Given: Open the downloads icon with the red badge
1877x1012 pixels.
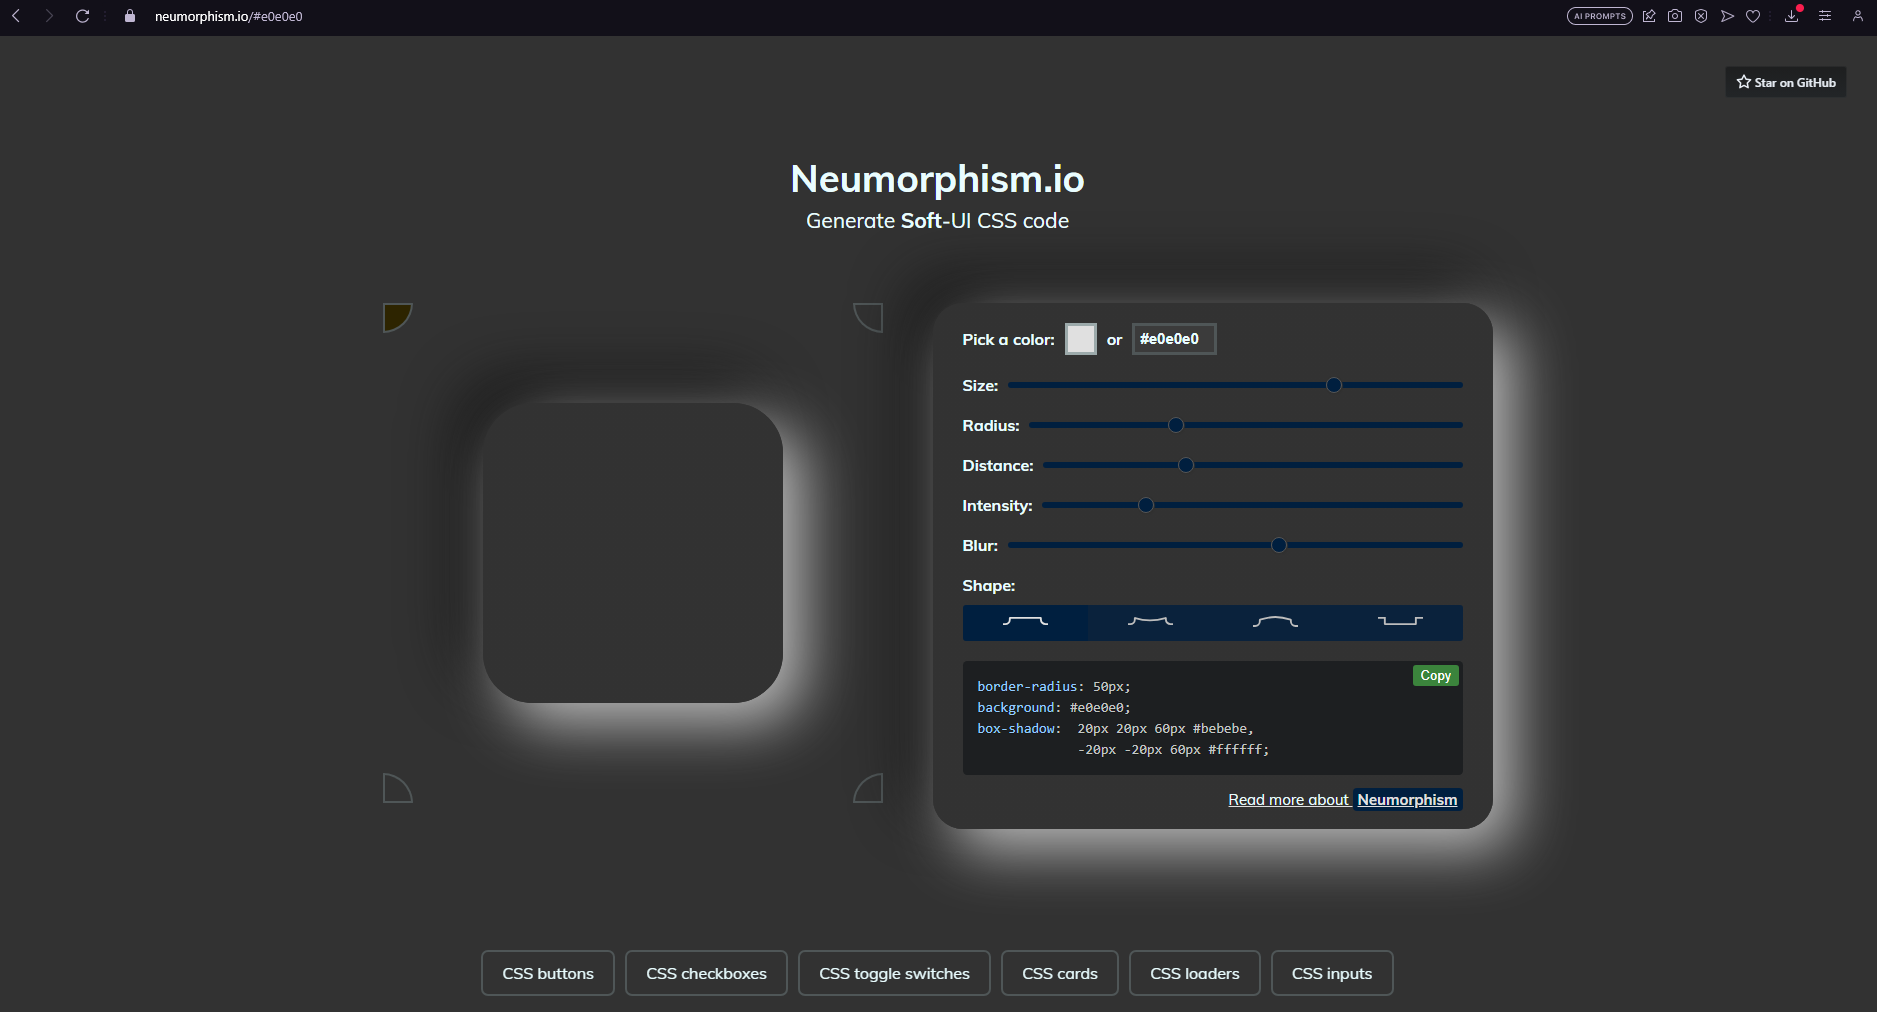Looking at the screenshot, I should [x=1792, y=16].
